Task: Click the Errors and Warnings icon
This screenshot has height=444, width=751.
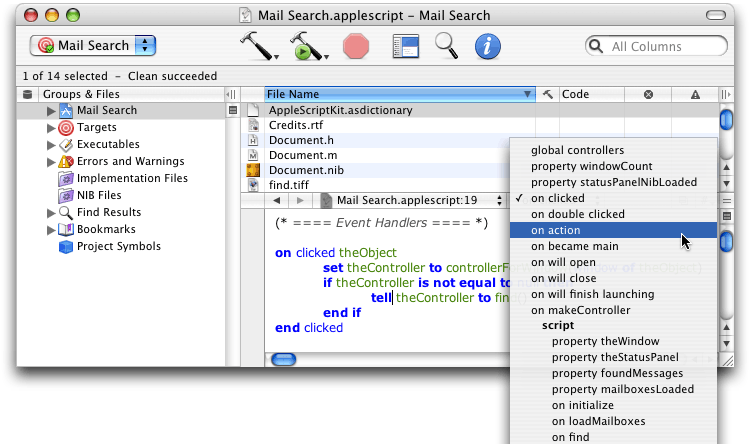Action: (66, 161)
